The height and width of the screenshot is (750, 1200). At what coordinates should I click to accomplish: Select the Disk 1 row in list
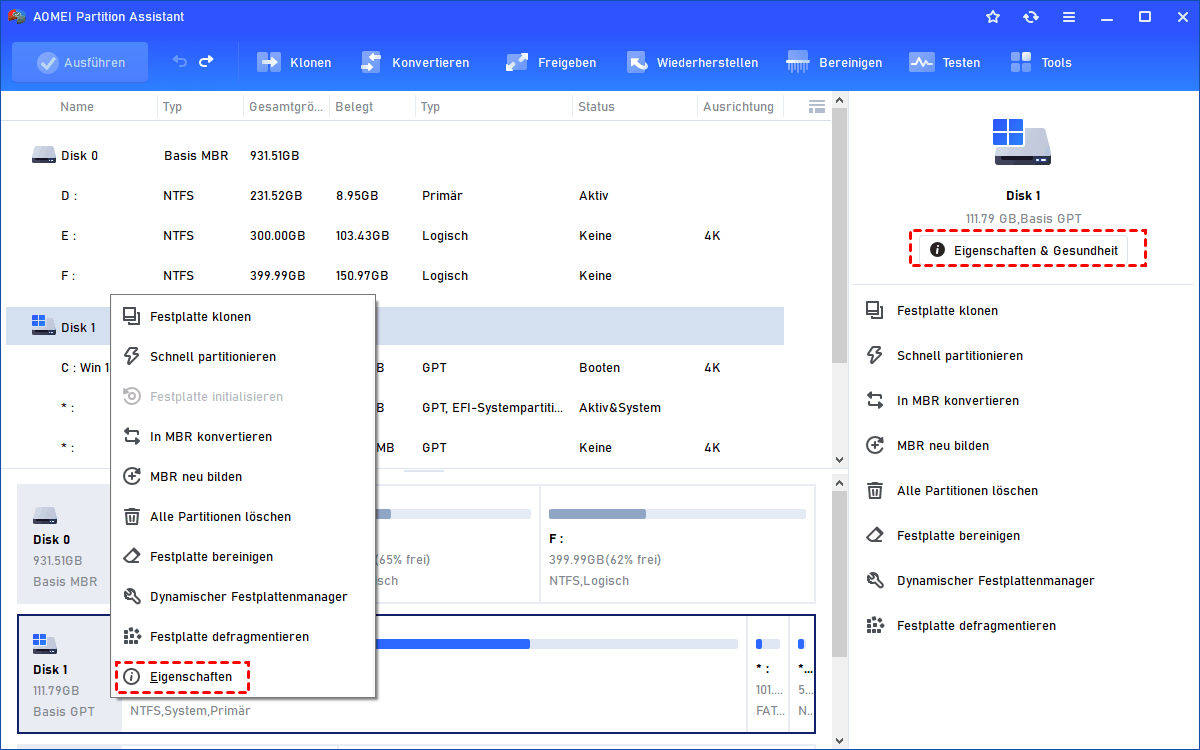click(395, 326)
